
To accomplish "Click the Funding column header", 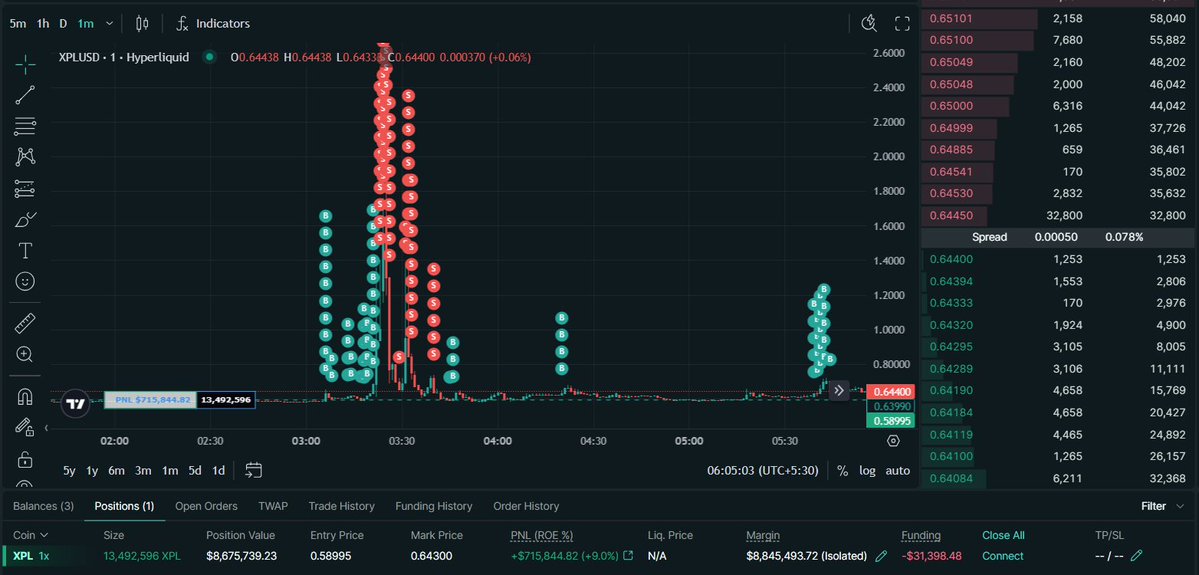I will [921, 535].
